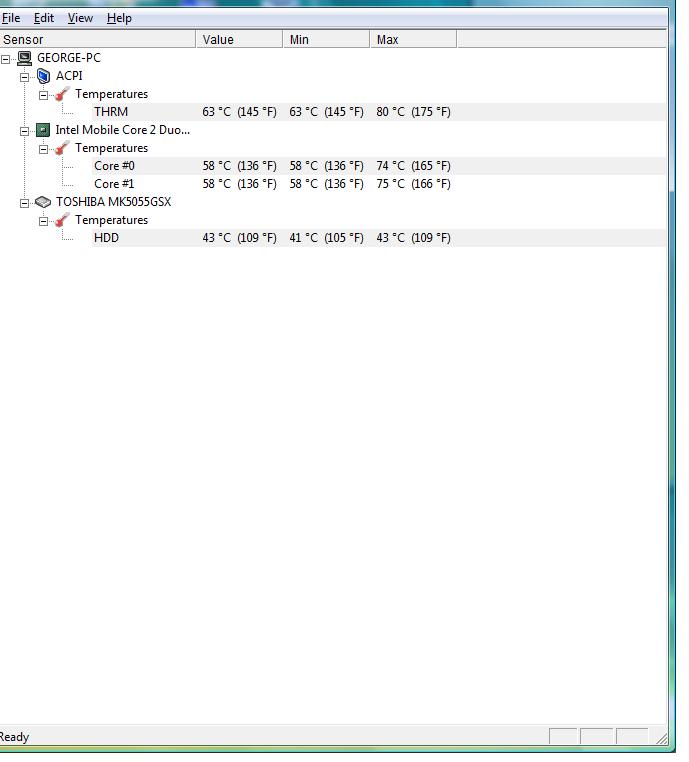The width and height of the screenshot is (689, 762).
Task: Select TOSHIBA MK5055GSX tree label
Action: click(113, 202)
